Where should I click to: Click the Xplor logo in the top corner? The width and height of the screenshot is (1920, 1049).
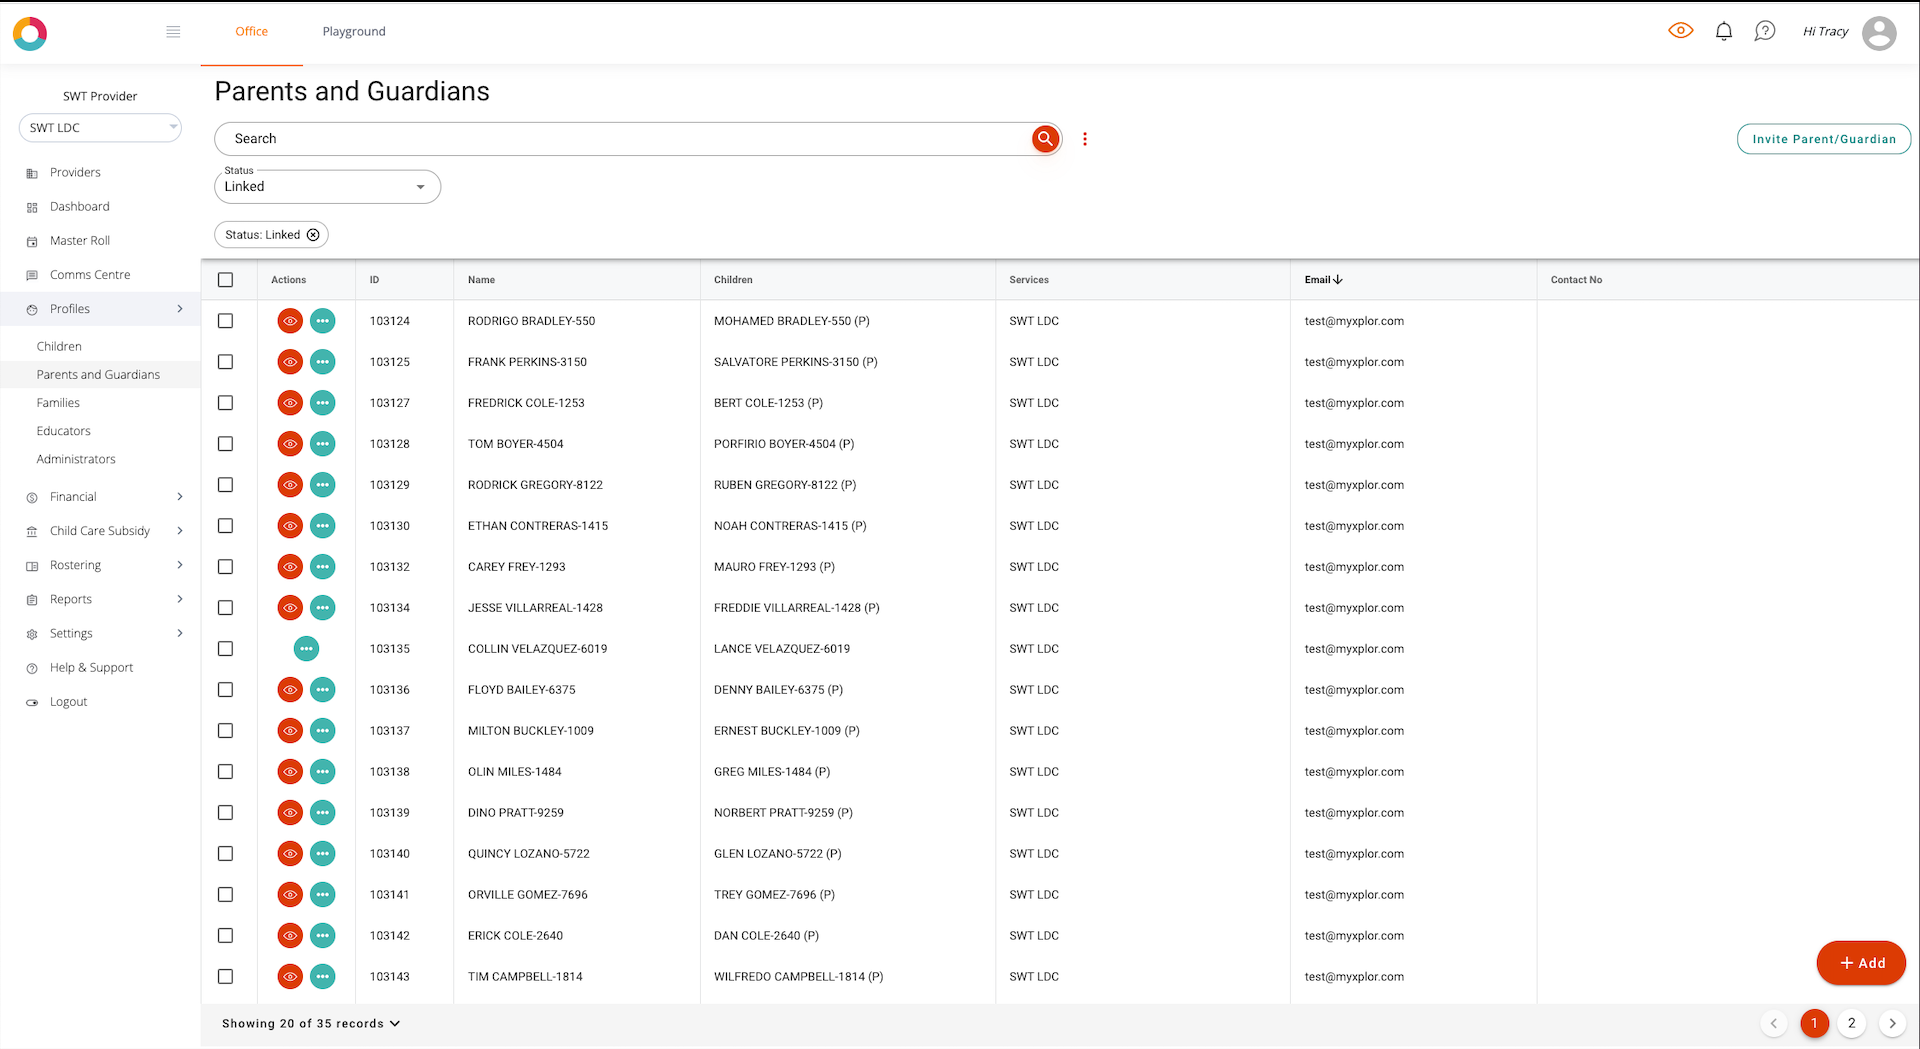30,33
